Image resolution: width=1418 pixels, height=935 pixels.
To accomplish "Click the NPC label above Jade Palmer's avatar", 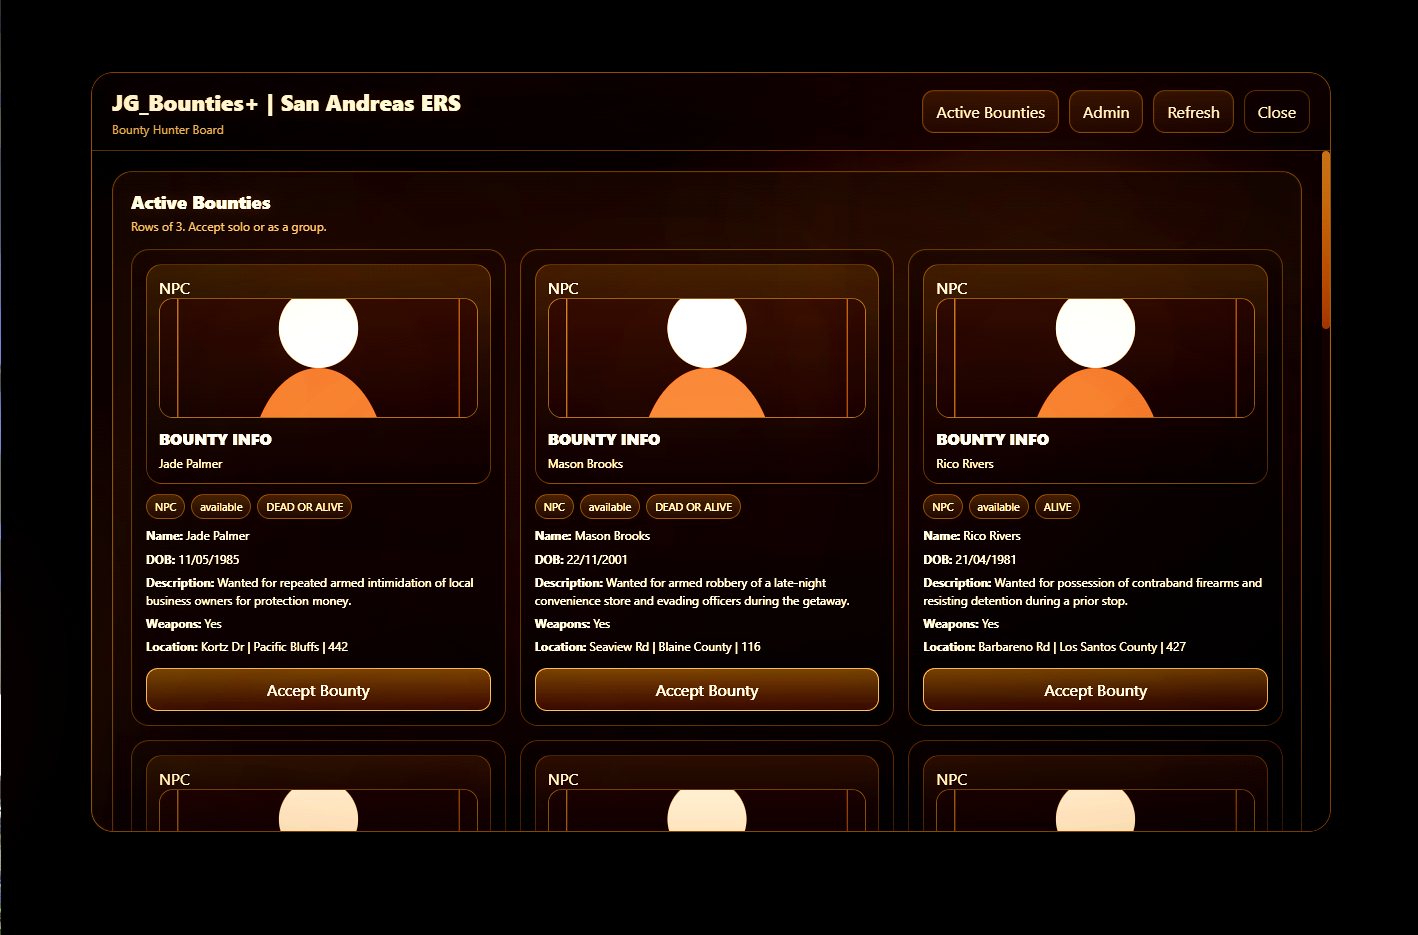I will [x=175, y=288].
